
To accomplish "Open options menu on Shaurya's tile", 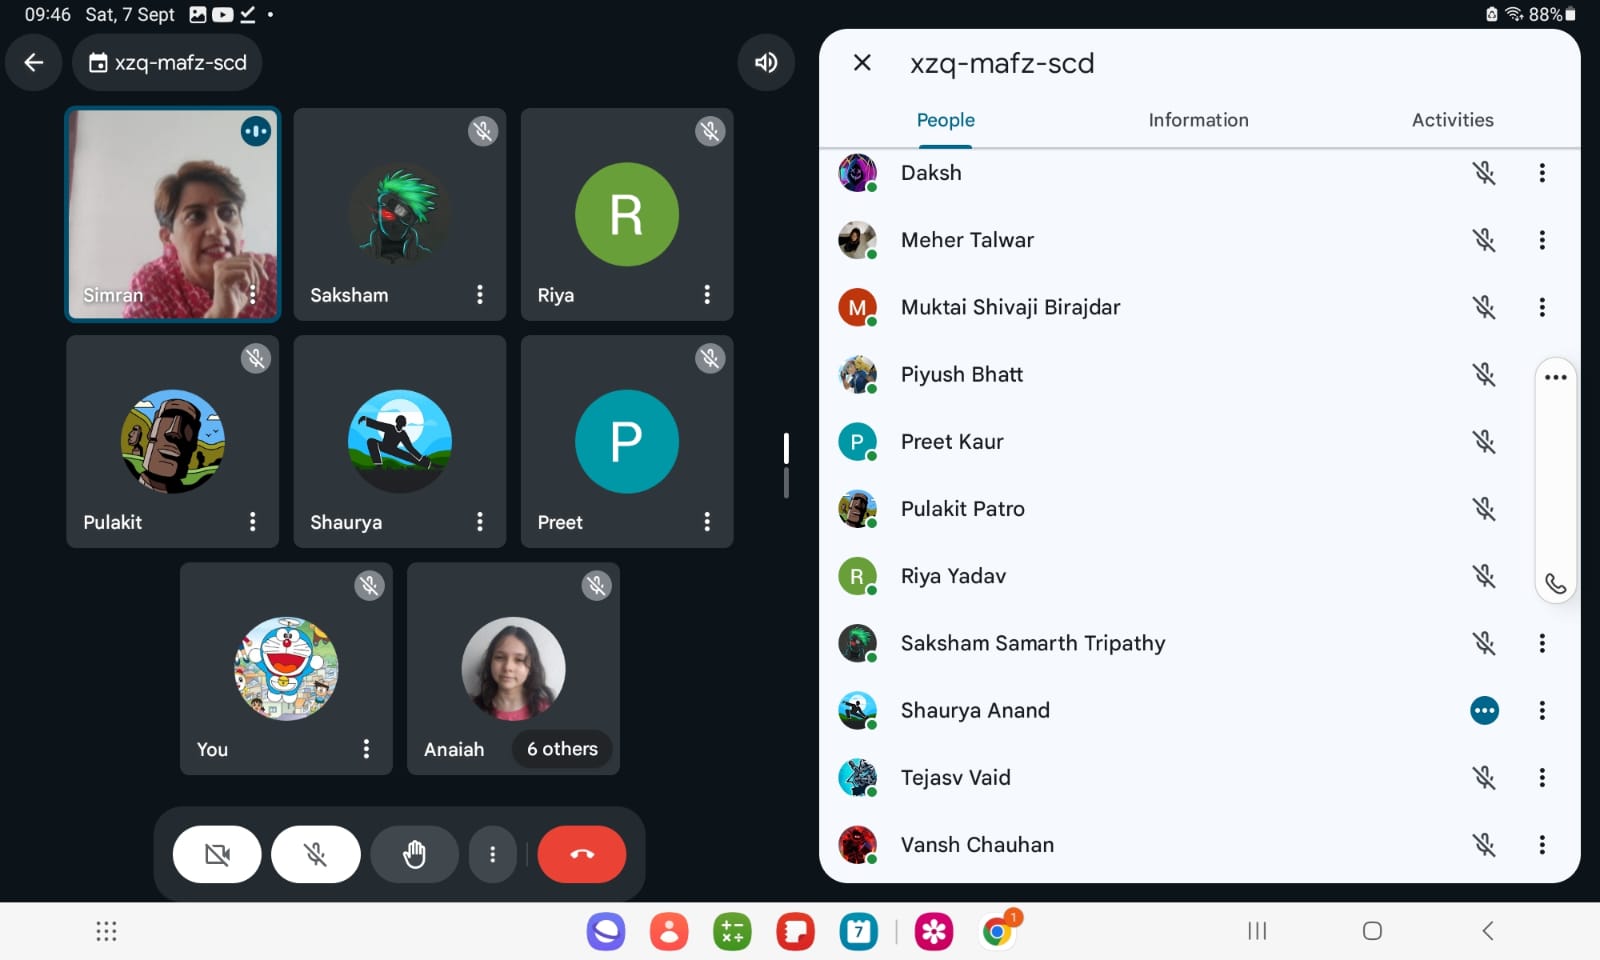I will [480, 521].
